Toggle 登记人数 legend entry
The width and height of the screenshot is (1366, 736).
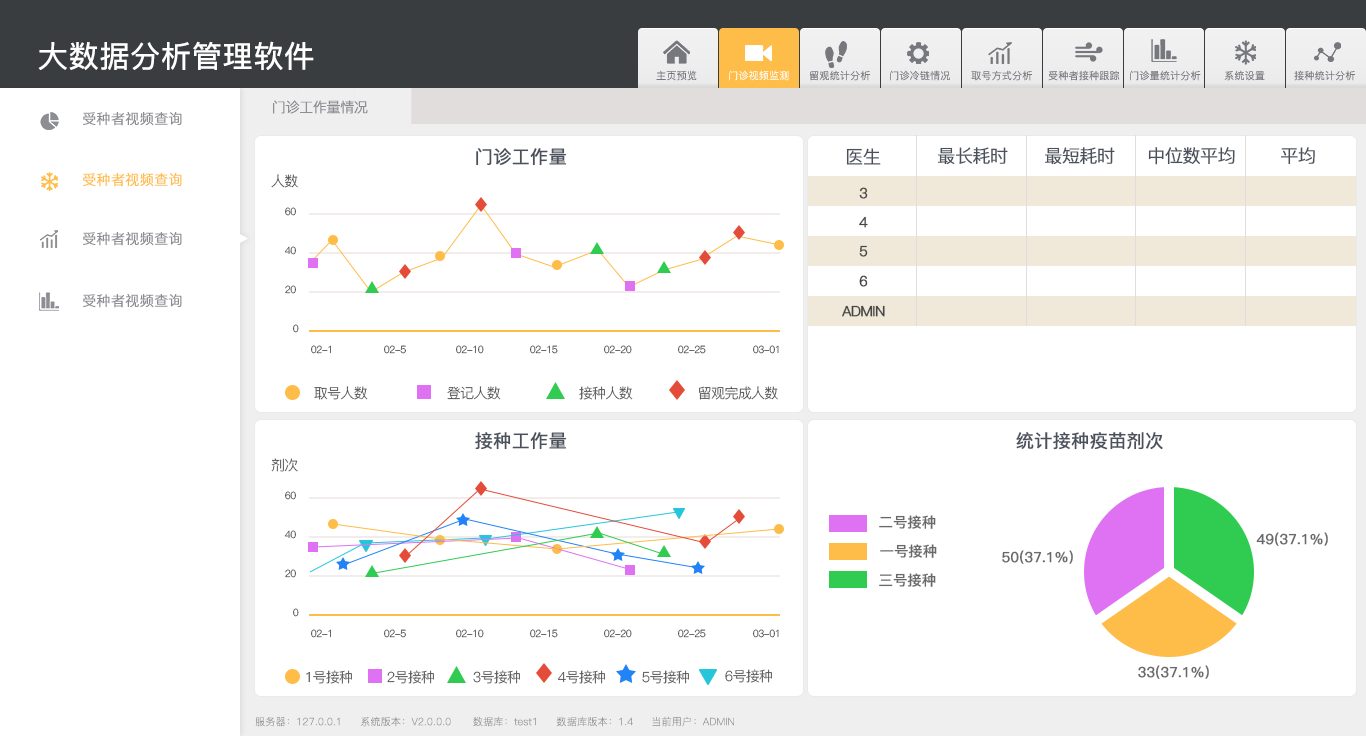(459, 393)
